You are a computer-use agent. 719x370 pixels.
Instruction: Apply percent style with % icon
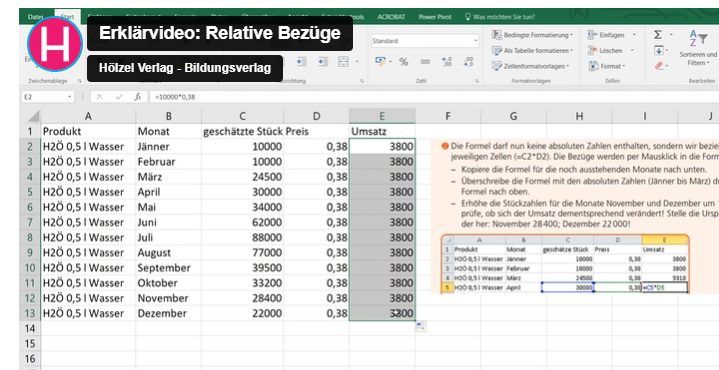click(x=404, y=62)
